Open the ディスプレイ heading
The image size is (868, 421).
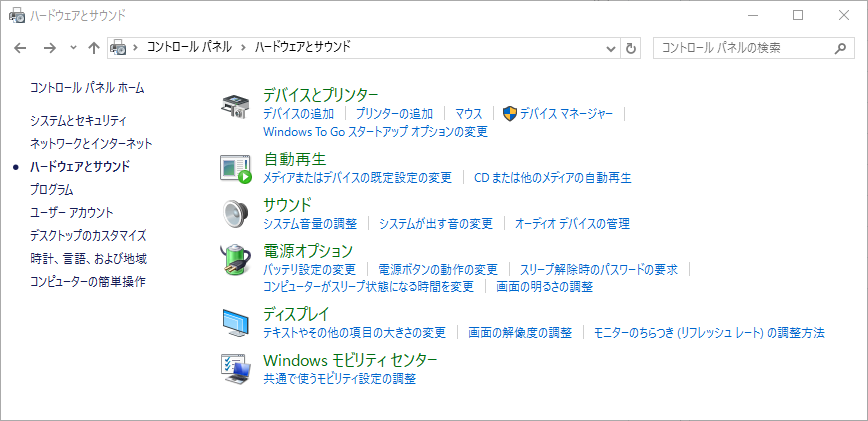(296, 314)
